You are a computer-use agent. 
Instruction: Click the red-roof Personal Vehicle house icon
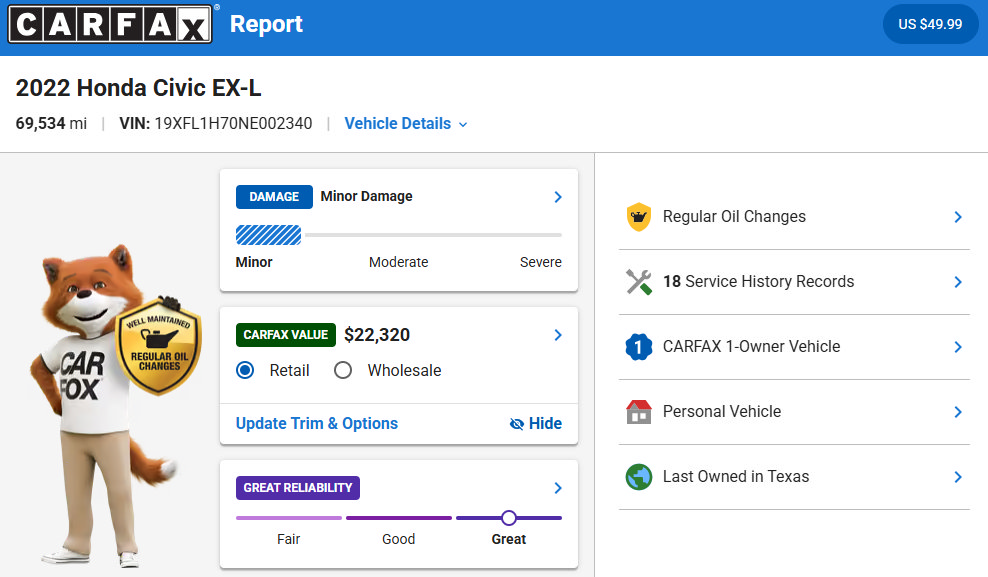(x=638, y=412)
